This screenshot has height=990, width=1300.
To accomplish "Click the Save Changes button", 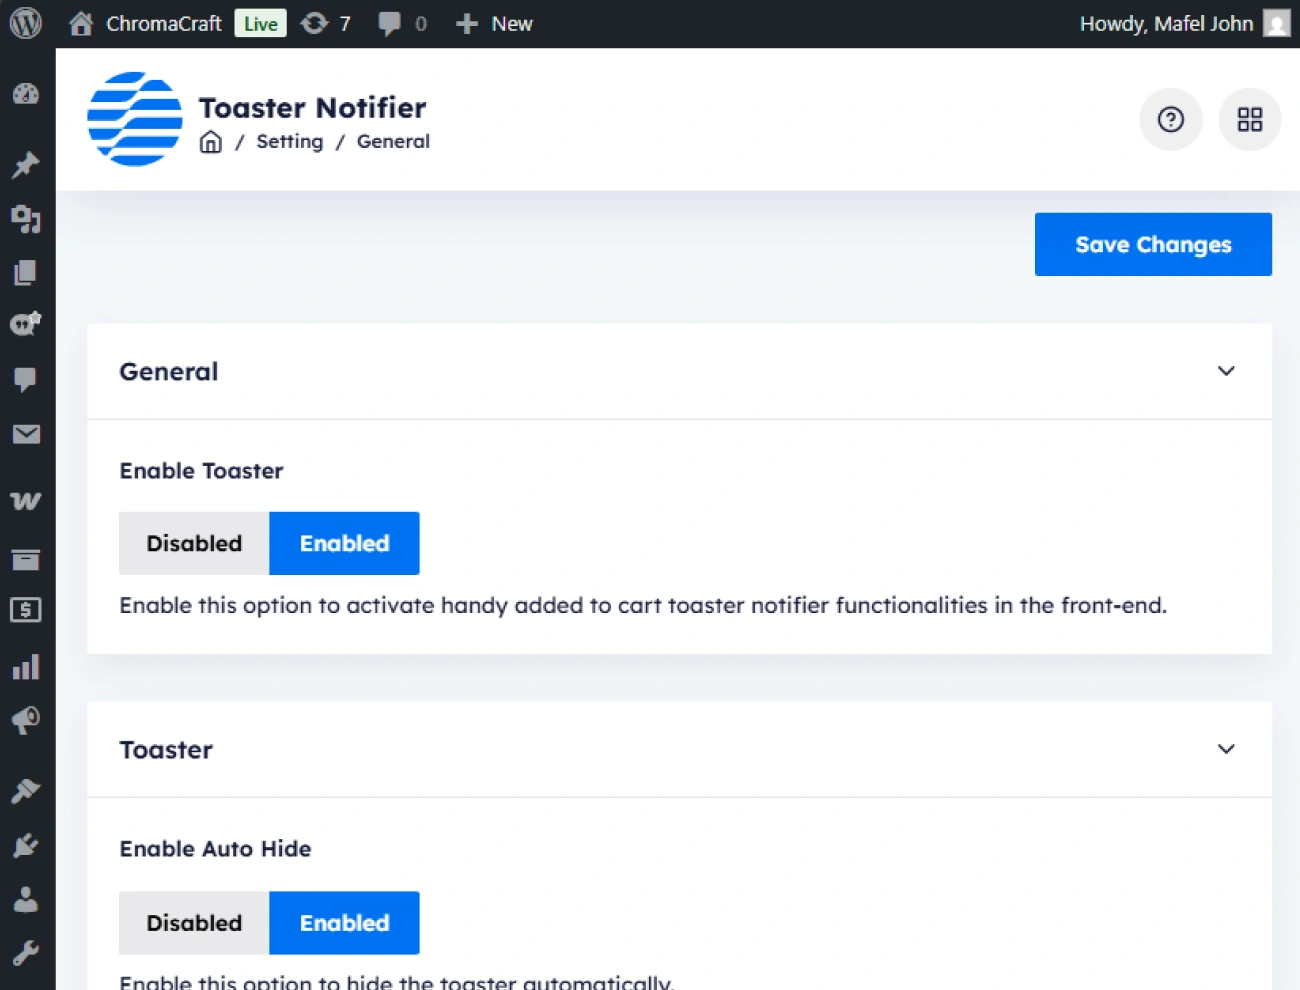I will tap(1153, 244).
